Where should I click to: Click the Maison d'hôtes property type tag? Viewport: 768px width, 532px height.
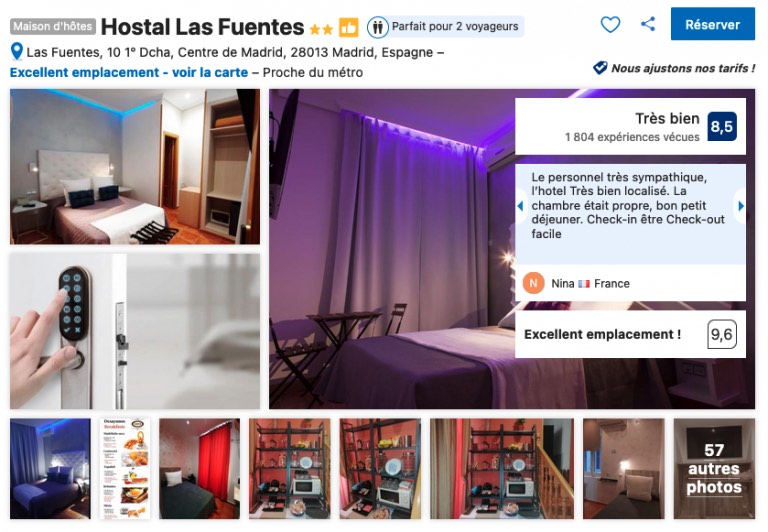(x=53, y=26)
